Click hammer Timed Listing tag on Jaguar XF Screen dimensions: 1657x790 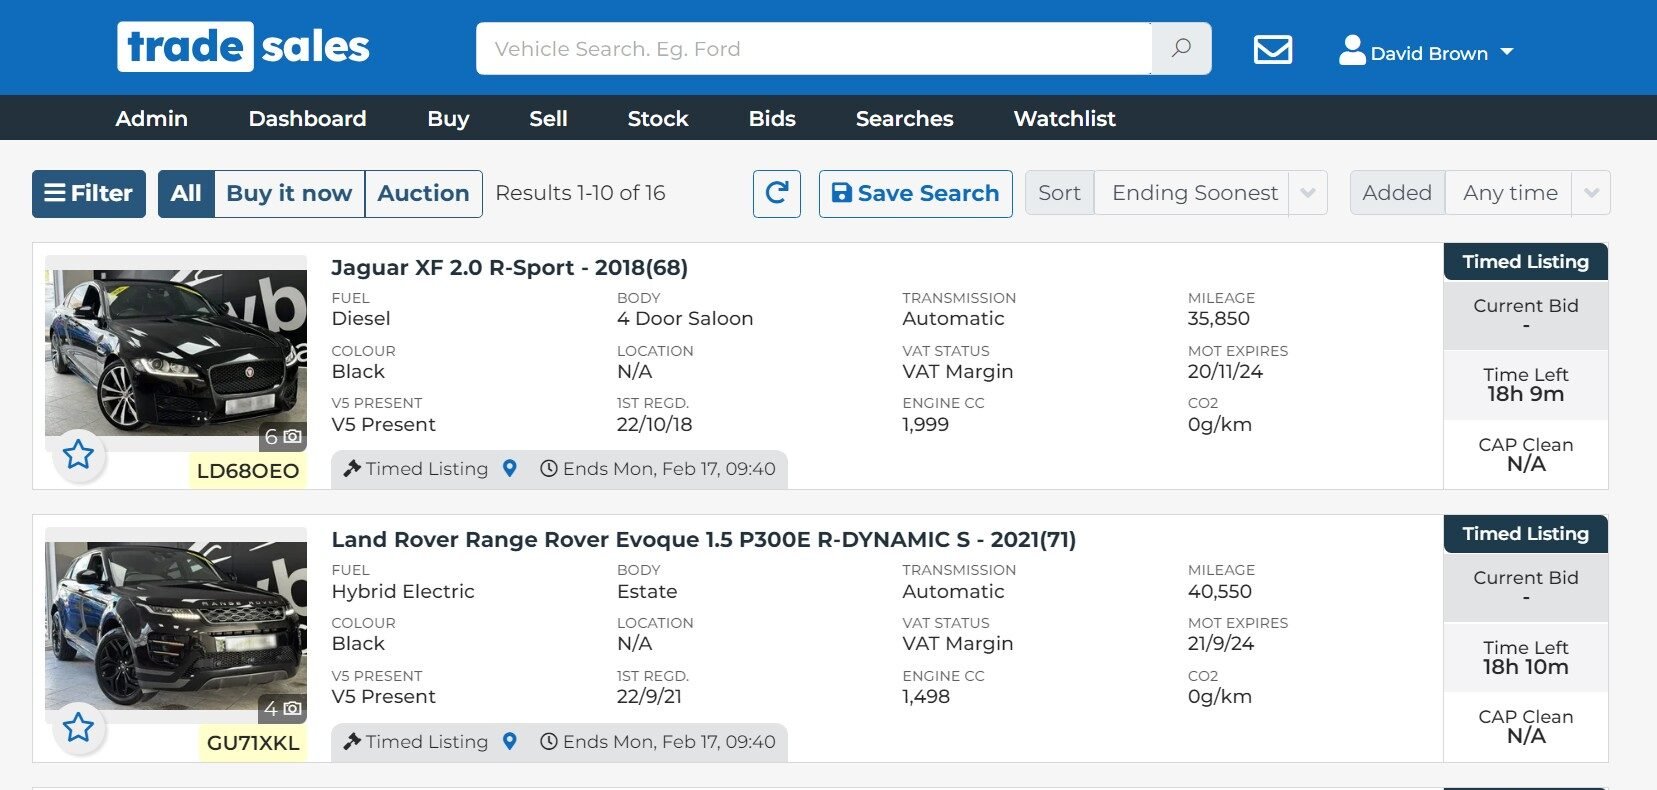click(416, 469)
